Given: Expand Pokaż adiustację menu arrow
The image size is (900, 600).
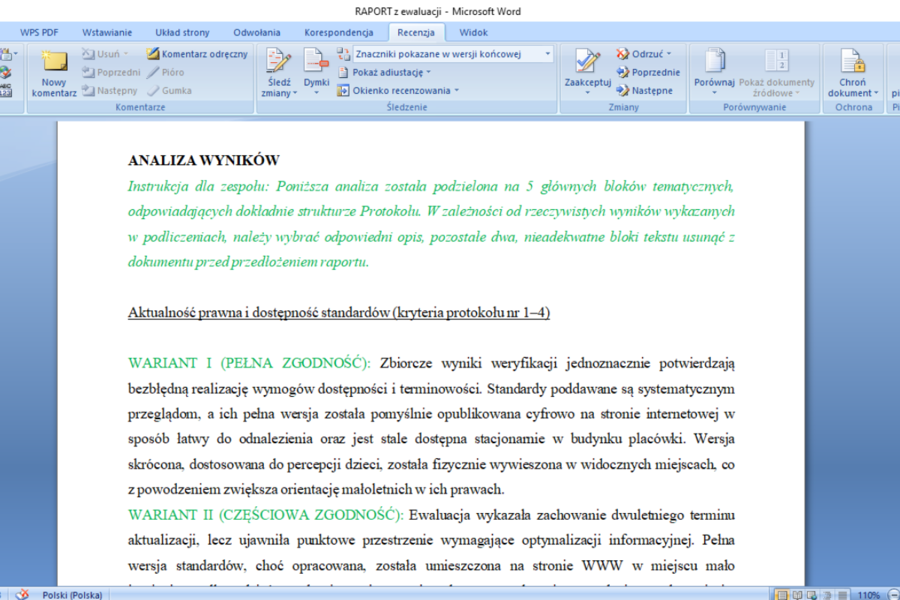Looking at the screenshot, I should (x=429, y=72).
